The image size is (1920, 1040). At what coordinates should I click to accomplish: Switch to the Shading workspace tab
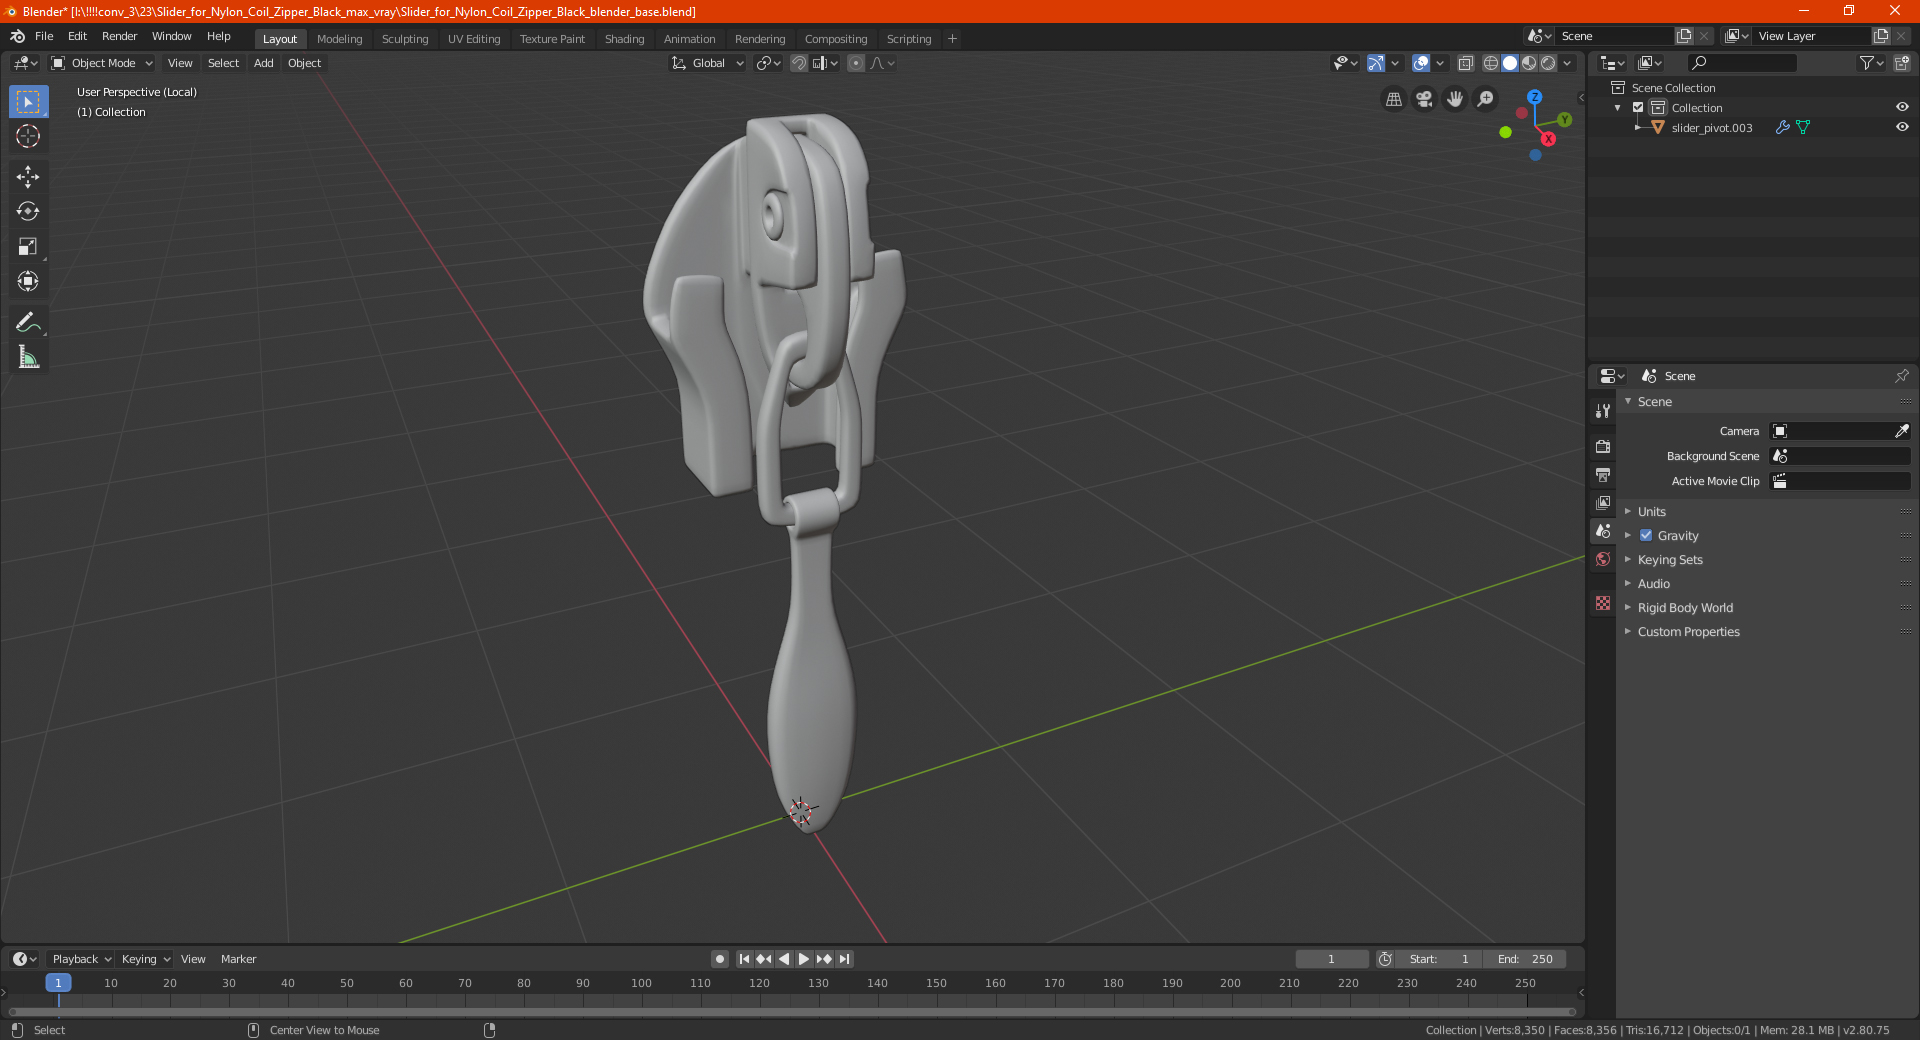click(624, 39)
